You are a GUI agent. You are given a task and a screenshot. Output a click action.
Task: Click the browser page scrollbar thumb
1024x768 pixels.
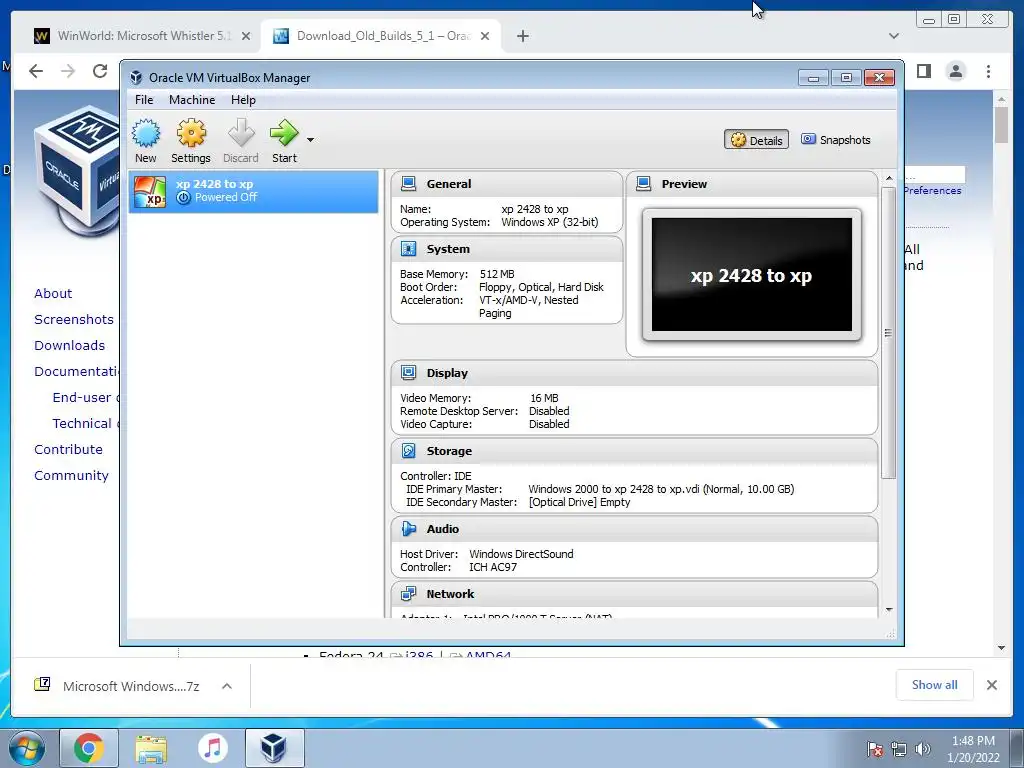[1001, 124]
